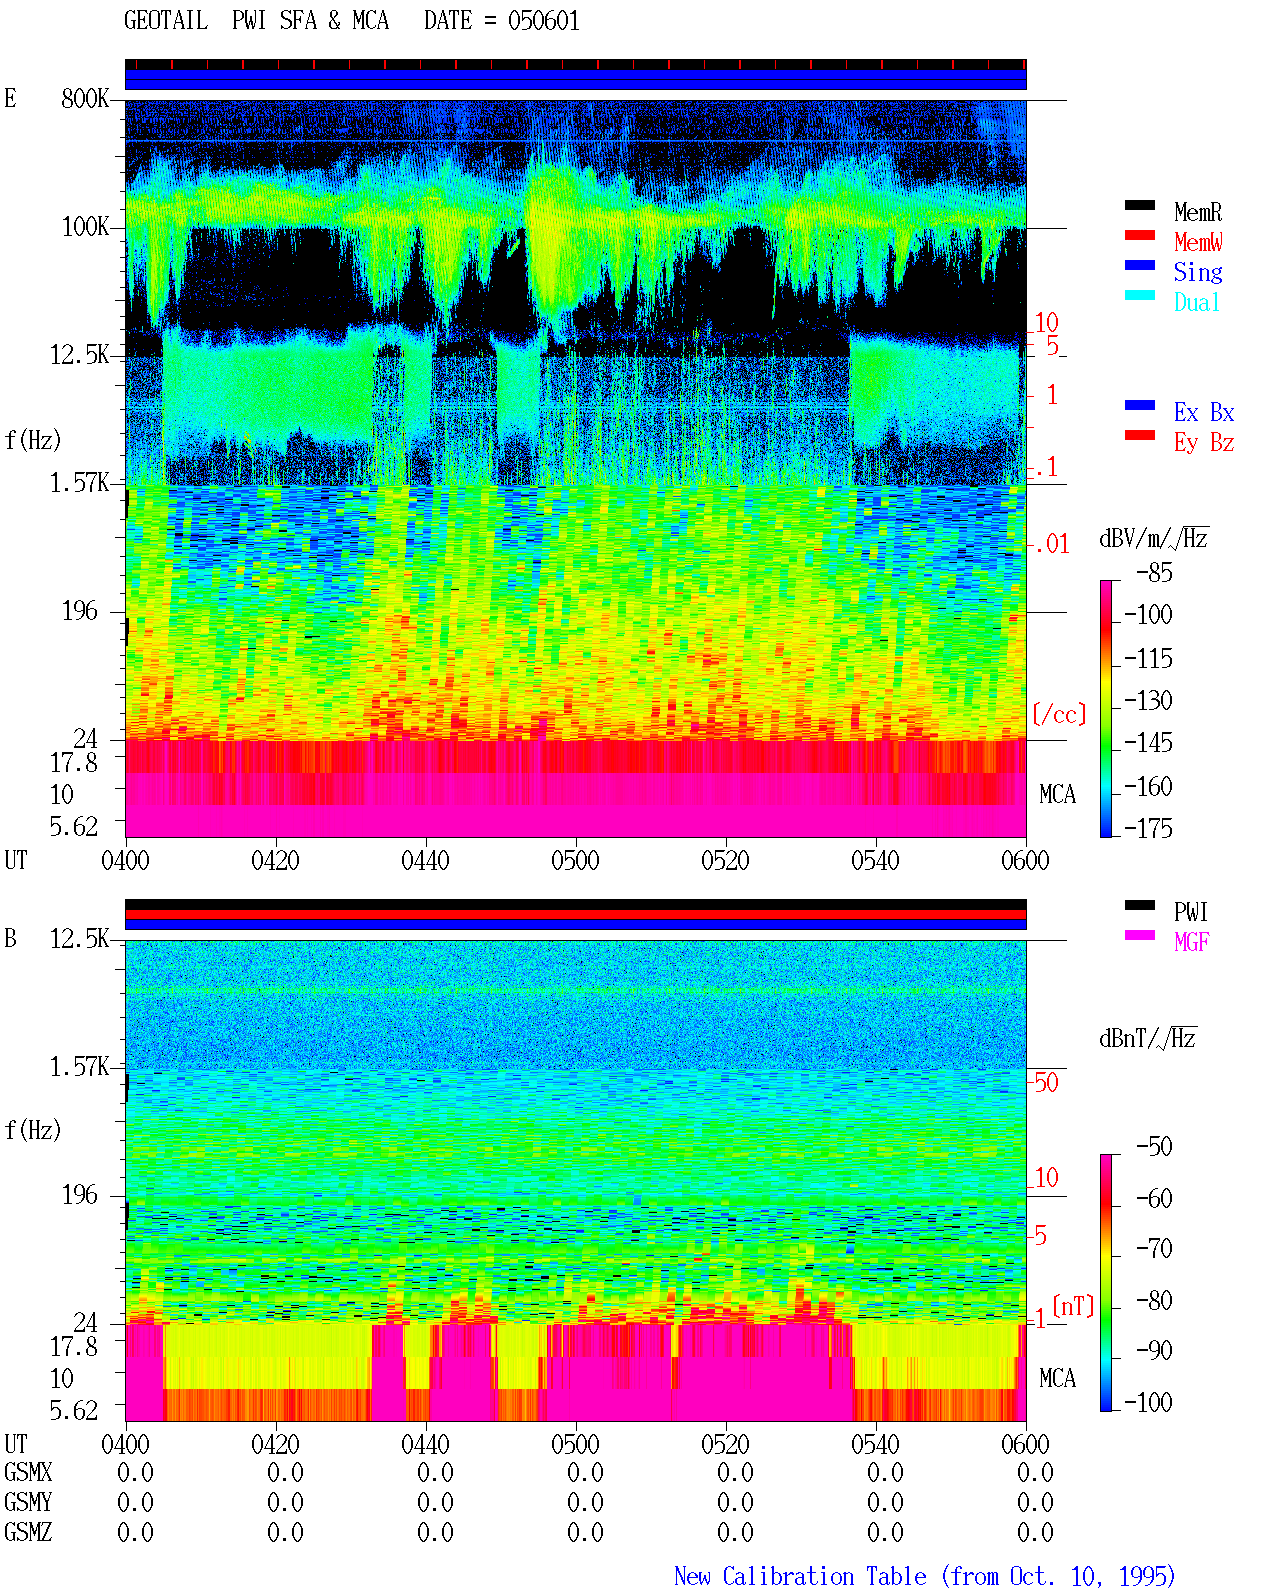Select the "Dual" legend label
The height and width of the screenshot is (1593, 1280).
pyautogui.click(x=1198, y=302)
